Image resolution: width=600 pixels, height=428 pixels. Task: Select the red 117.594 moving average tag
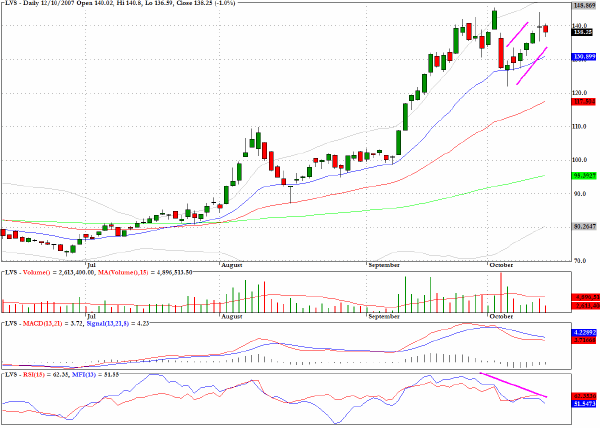(584, 102)
